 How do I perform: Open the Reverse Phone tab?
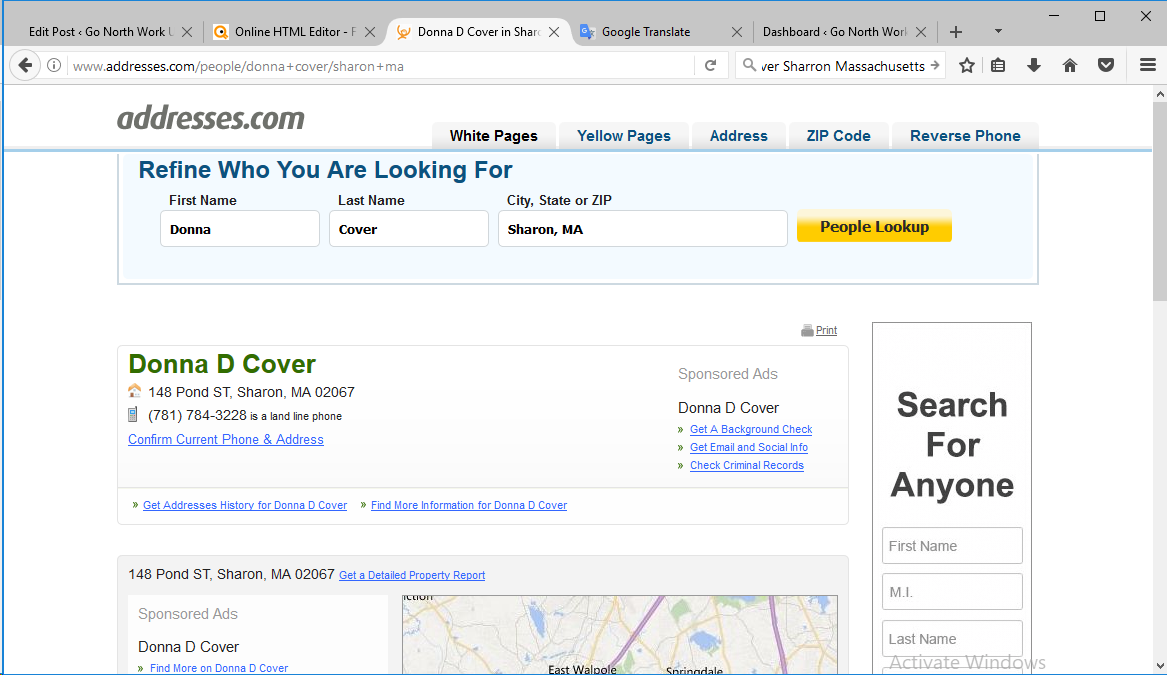(964, 136)
